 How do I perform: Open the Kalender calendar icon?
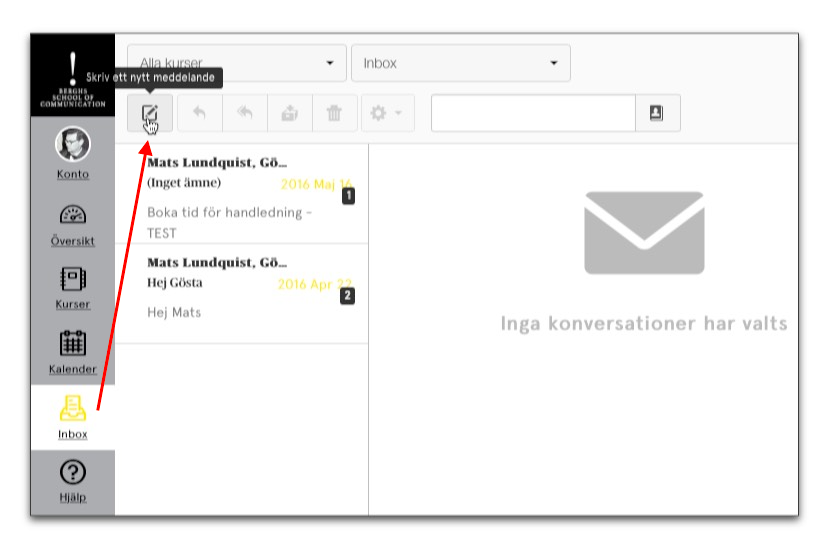(73, 343)
